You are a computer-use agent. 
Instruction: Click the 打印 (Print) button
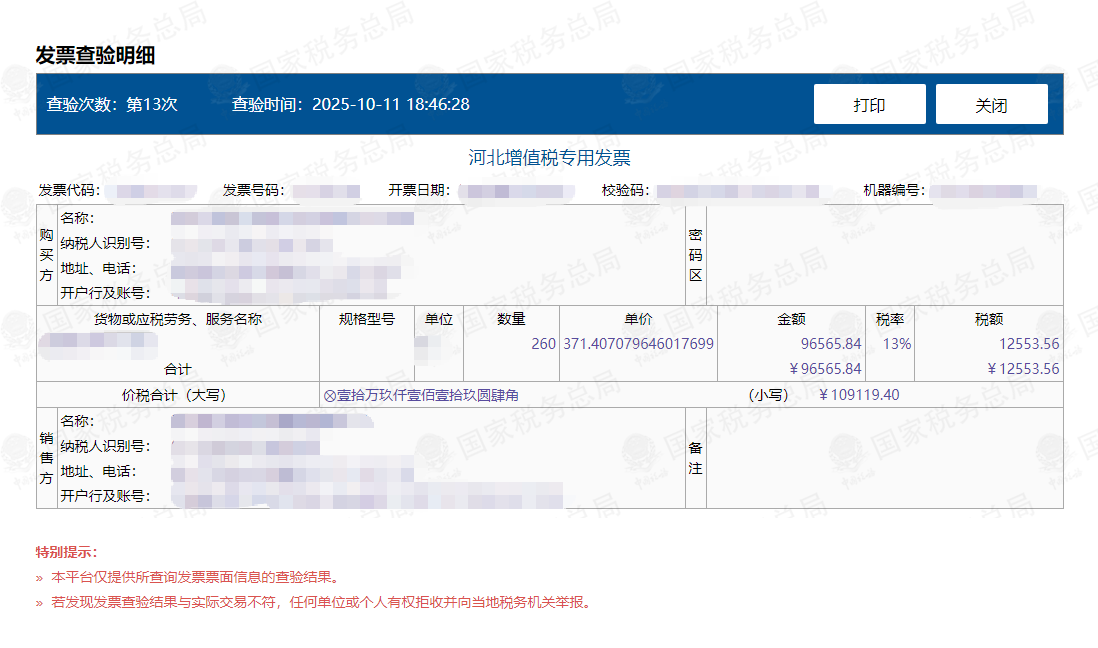[869, 103]
